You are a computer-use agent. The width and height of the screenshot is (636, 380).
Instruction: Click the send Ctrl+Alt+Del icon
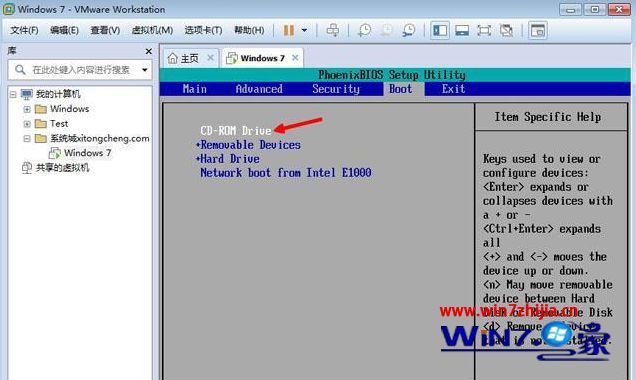point(333,30)
